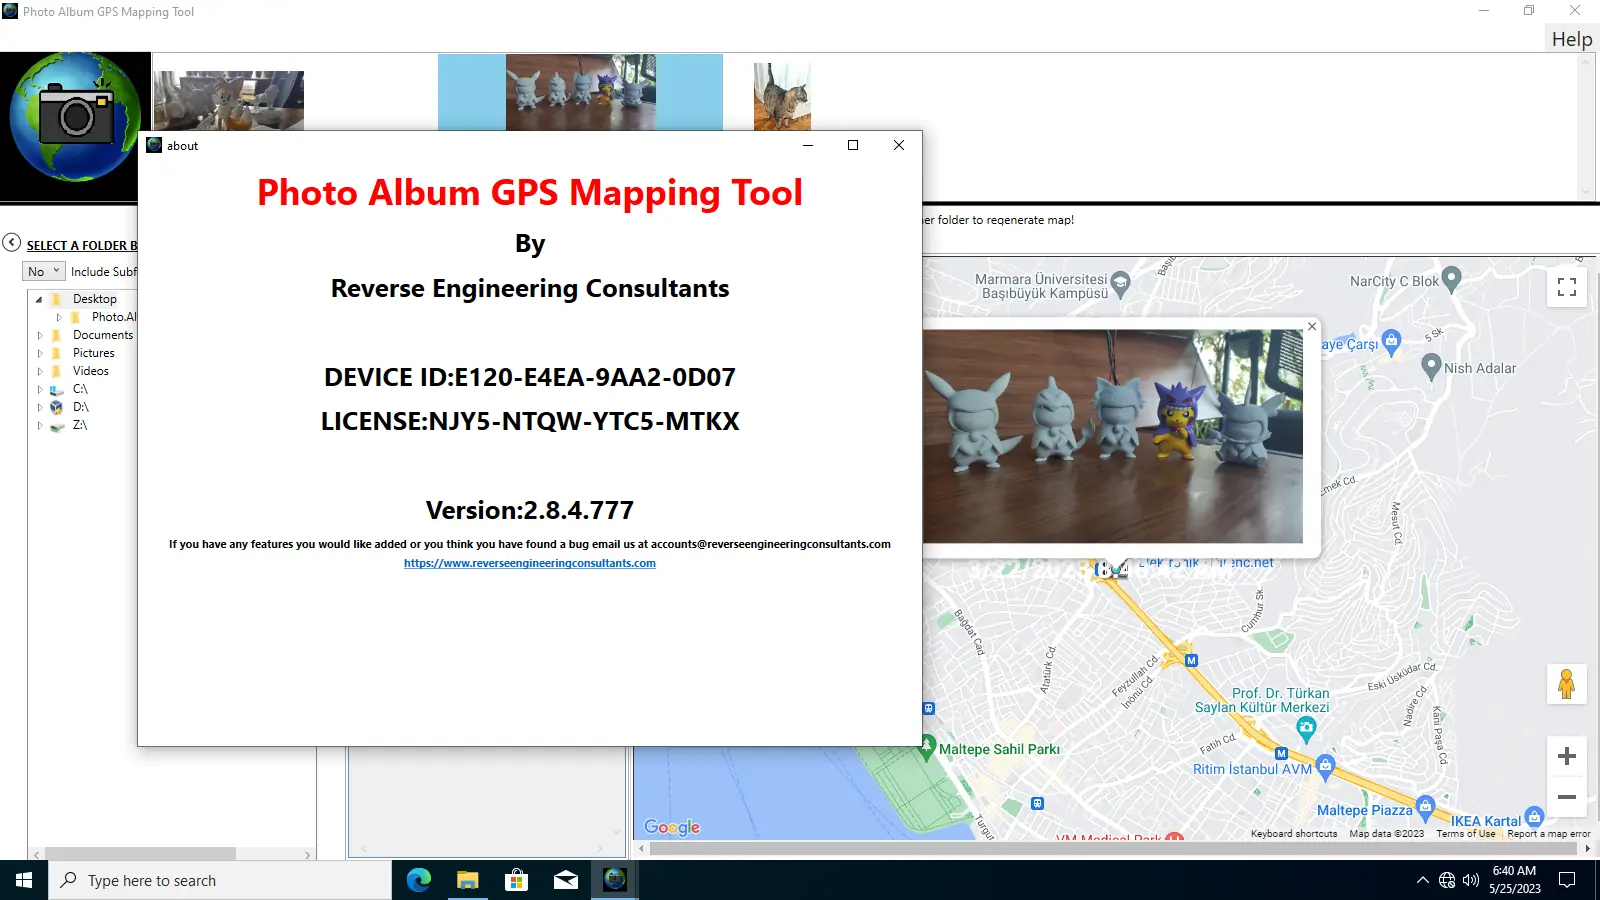1600x900 pixels.
Task: Click the Ritim İstanbul AVM shopping pin
Action: [1325, 767]
